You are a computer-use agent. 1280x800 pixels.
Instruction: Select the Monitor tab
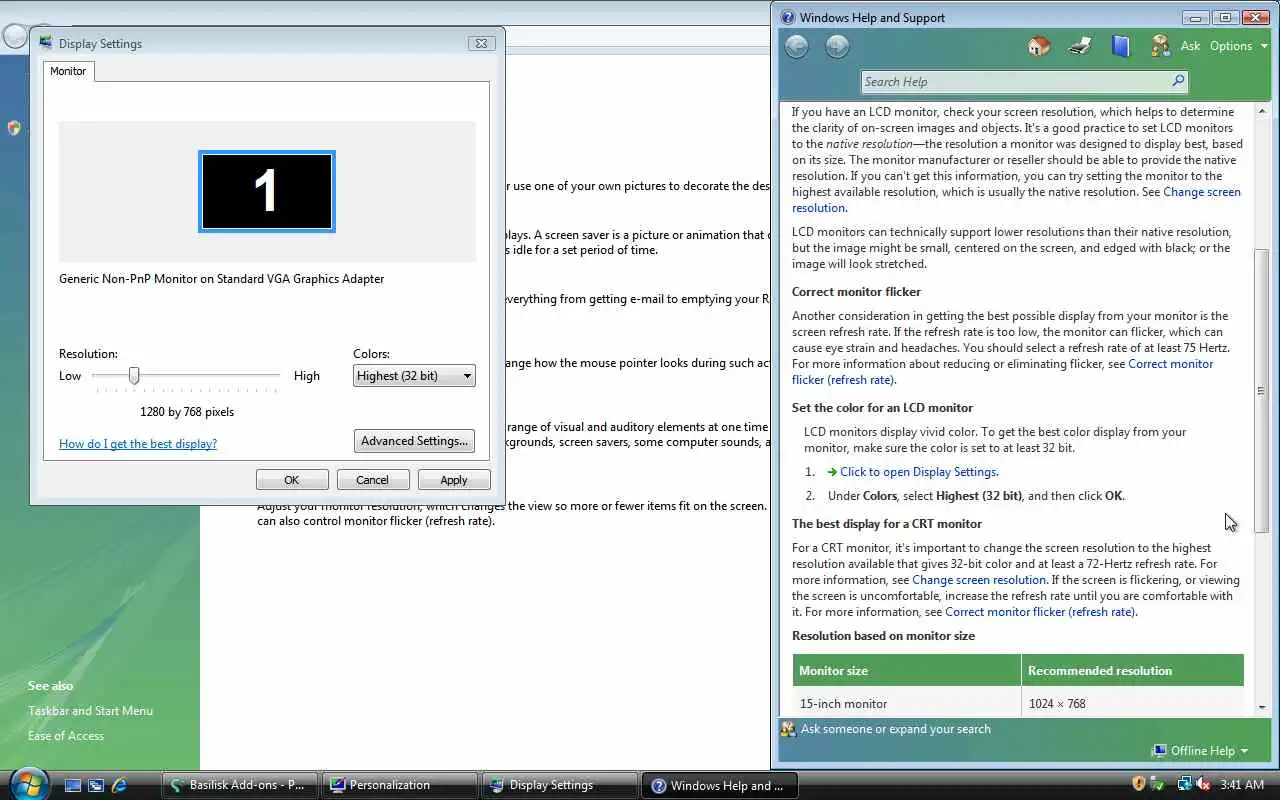pos(68,71)
